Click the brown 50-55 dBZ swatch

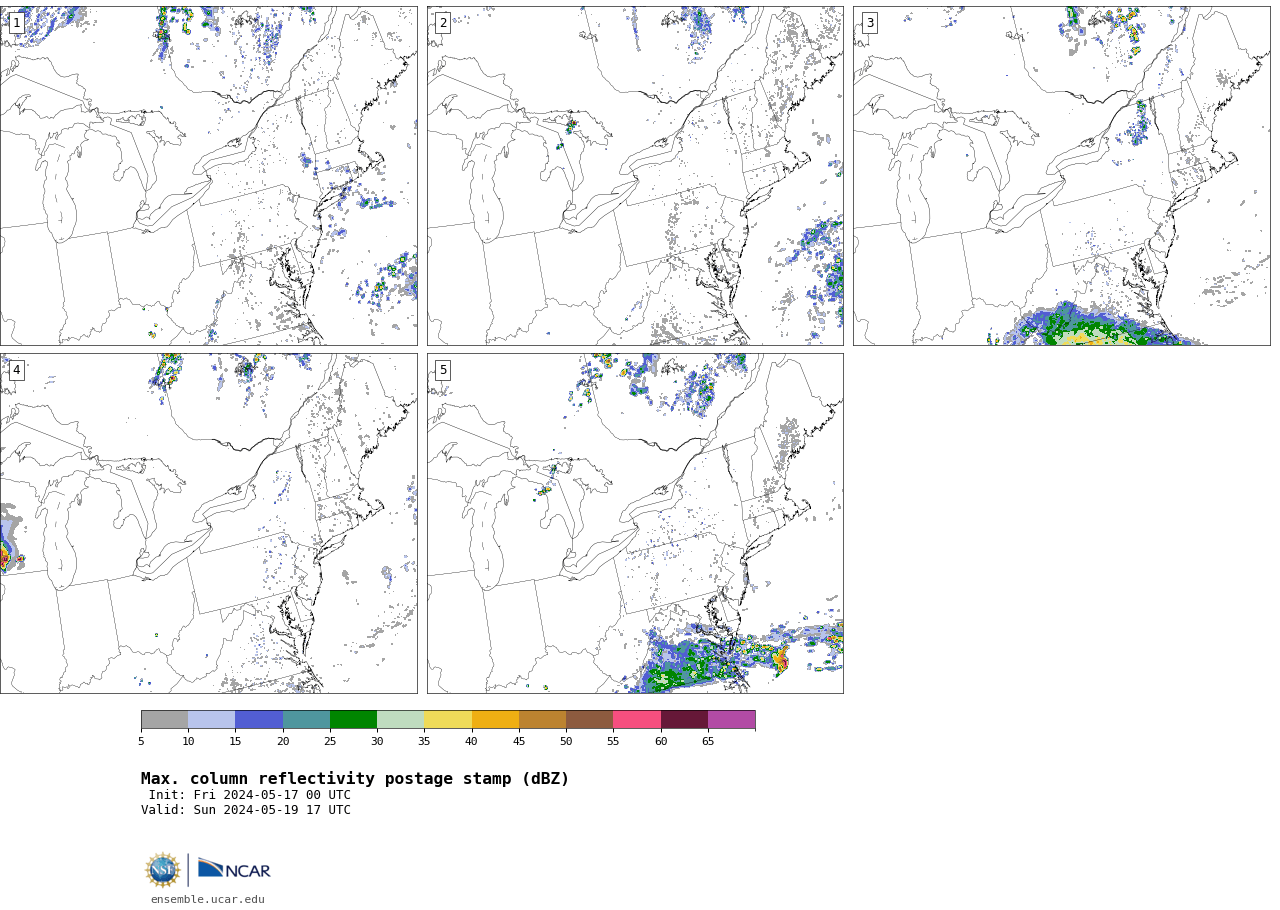[x=589, y=720]
